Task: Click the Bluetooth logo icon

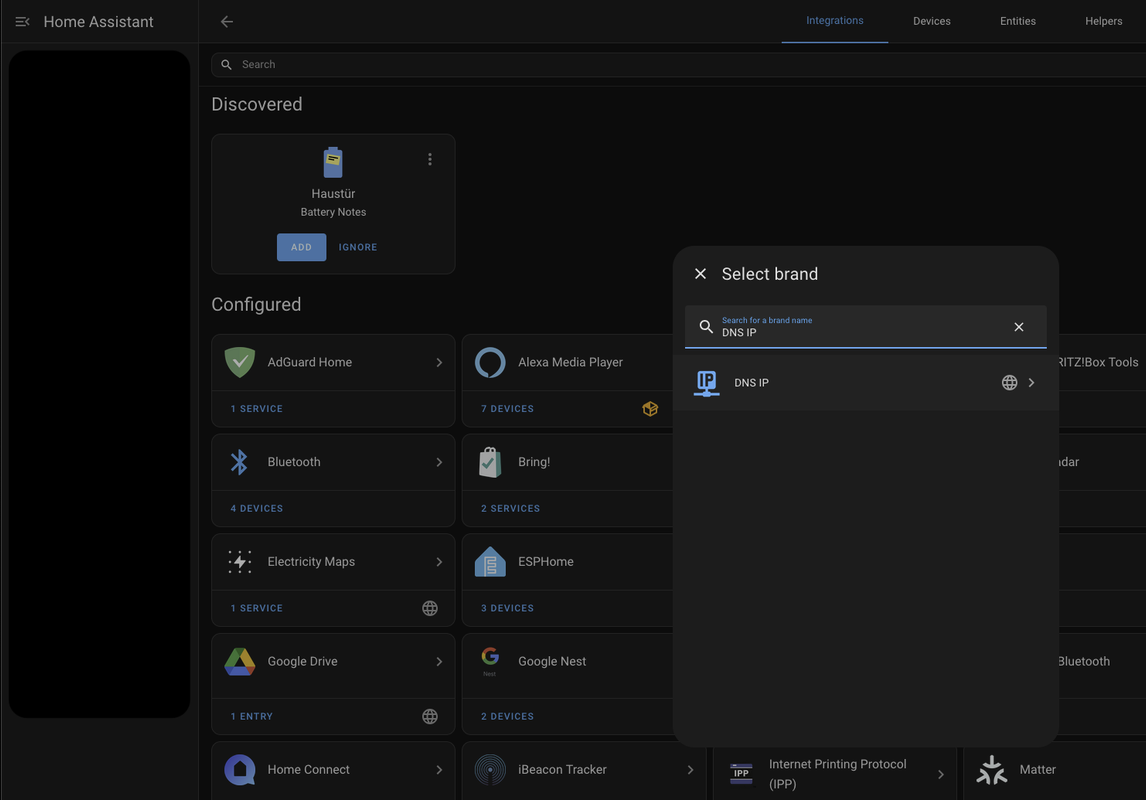Action: (240, 462)
